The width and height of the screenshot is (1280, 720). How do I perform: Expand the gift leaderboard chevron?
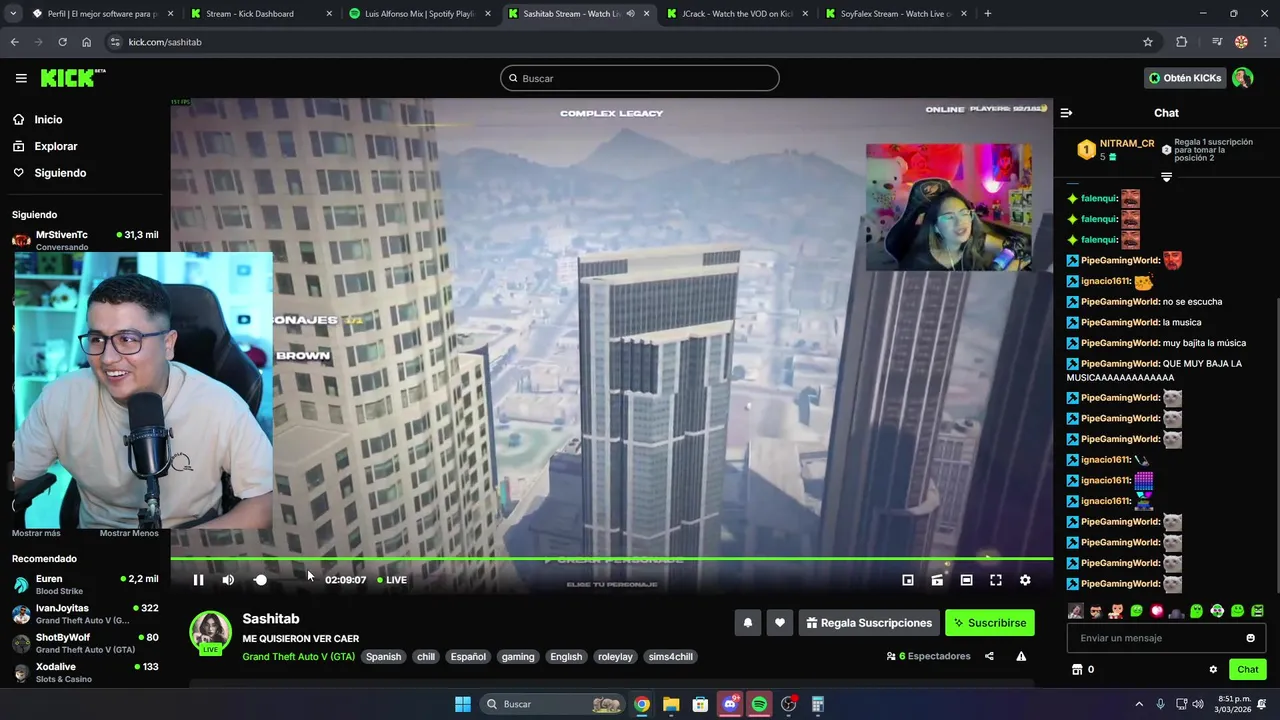1166,177
